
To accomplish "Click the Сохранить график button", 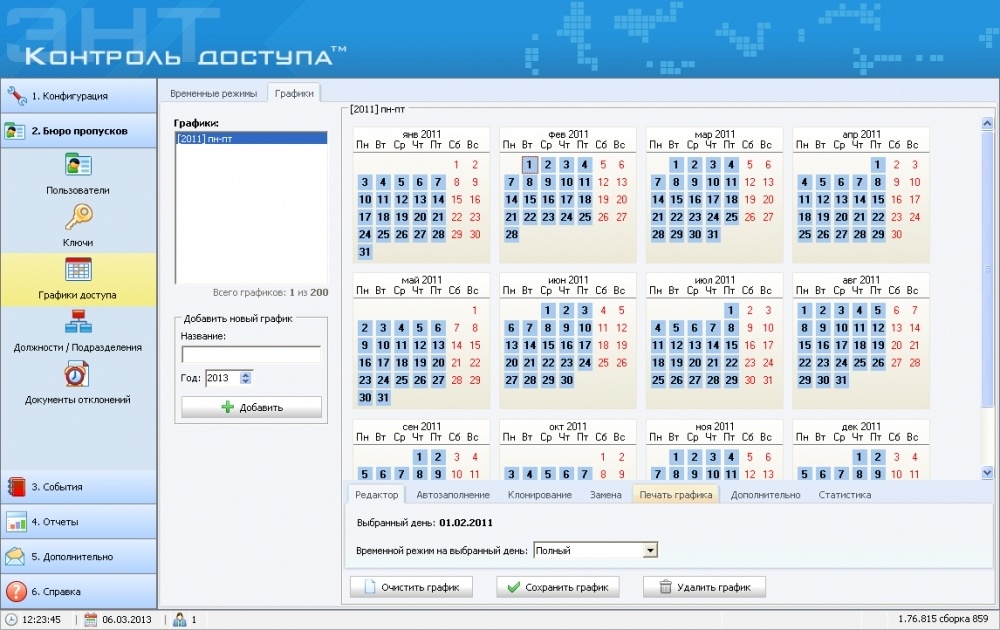I will [557, 587].
